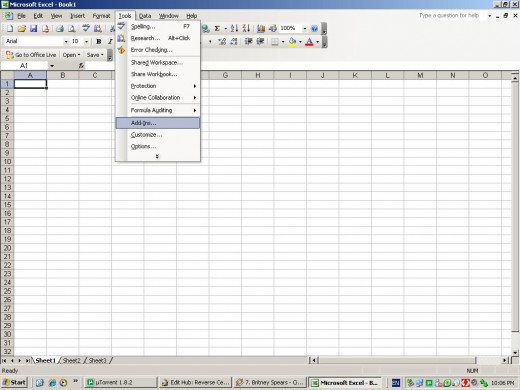Select Shared Workspace menu entry
This screenshot has height=390, width=520.
pos(158,62)
